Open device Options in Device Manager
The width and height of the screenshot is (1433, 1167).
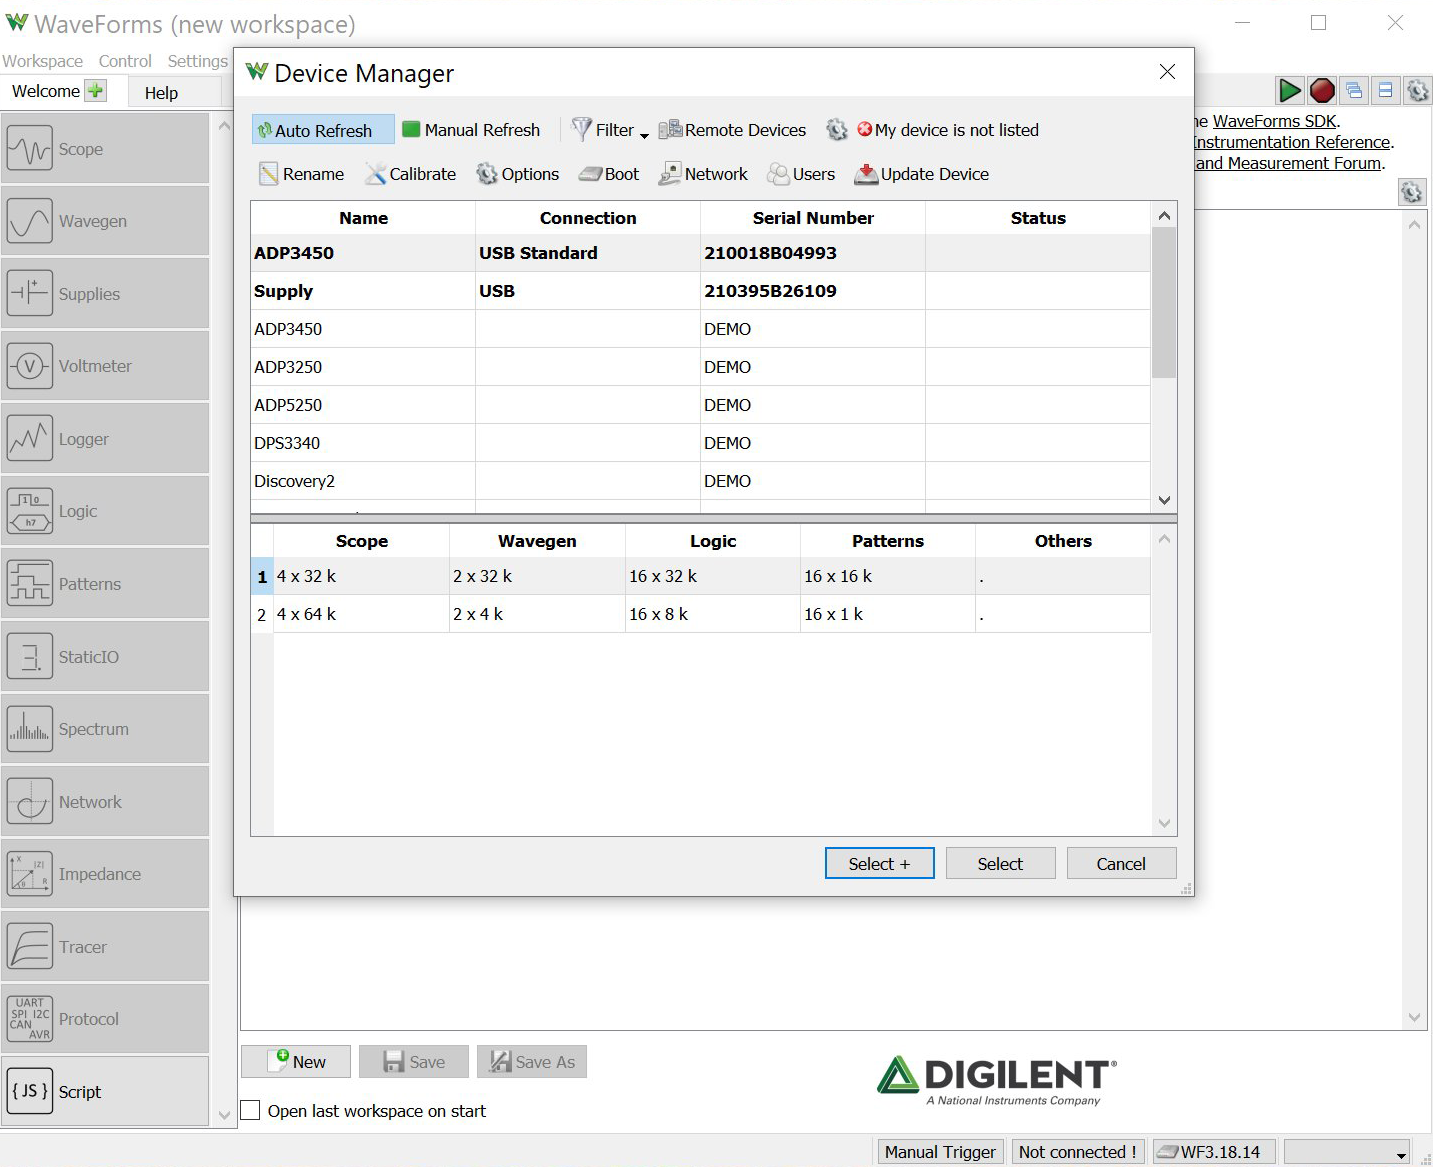518,174
